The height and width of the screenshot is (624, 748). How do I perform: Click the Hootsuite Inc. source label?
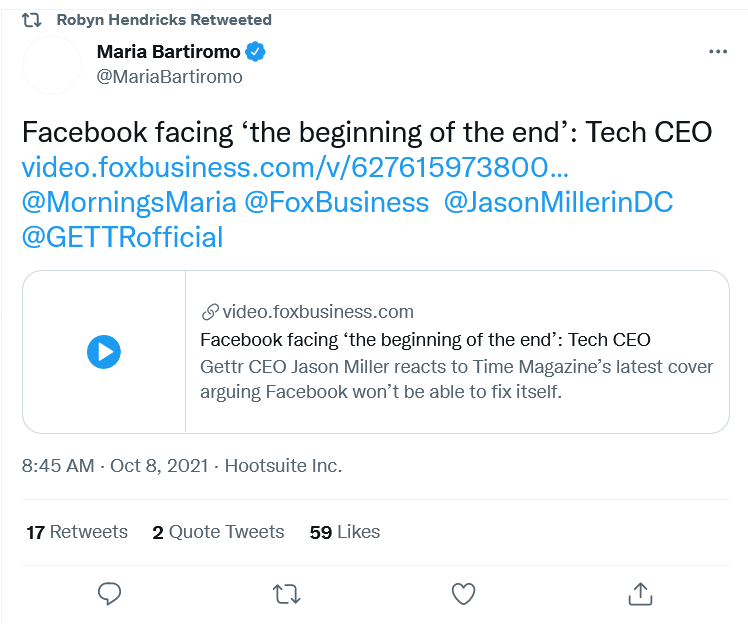tap(283, 466)
